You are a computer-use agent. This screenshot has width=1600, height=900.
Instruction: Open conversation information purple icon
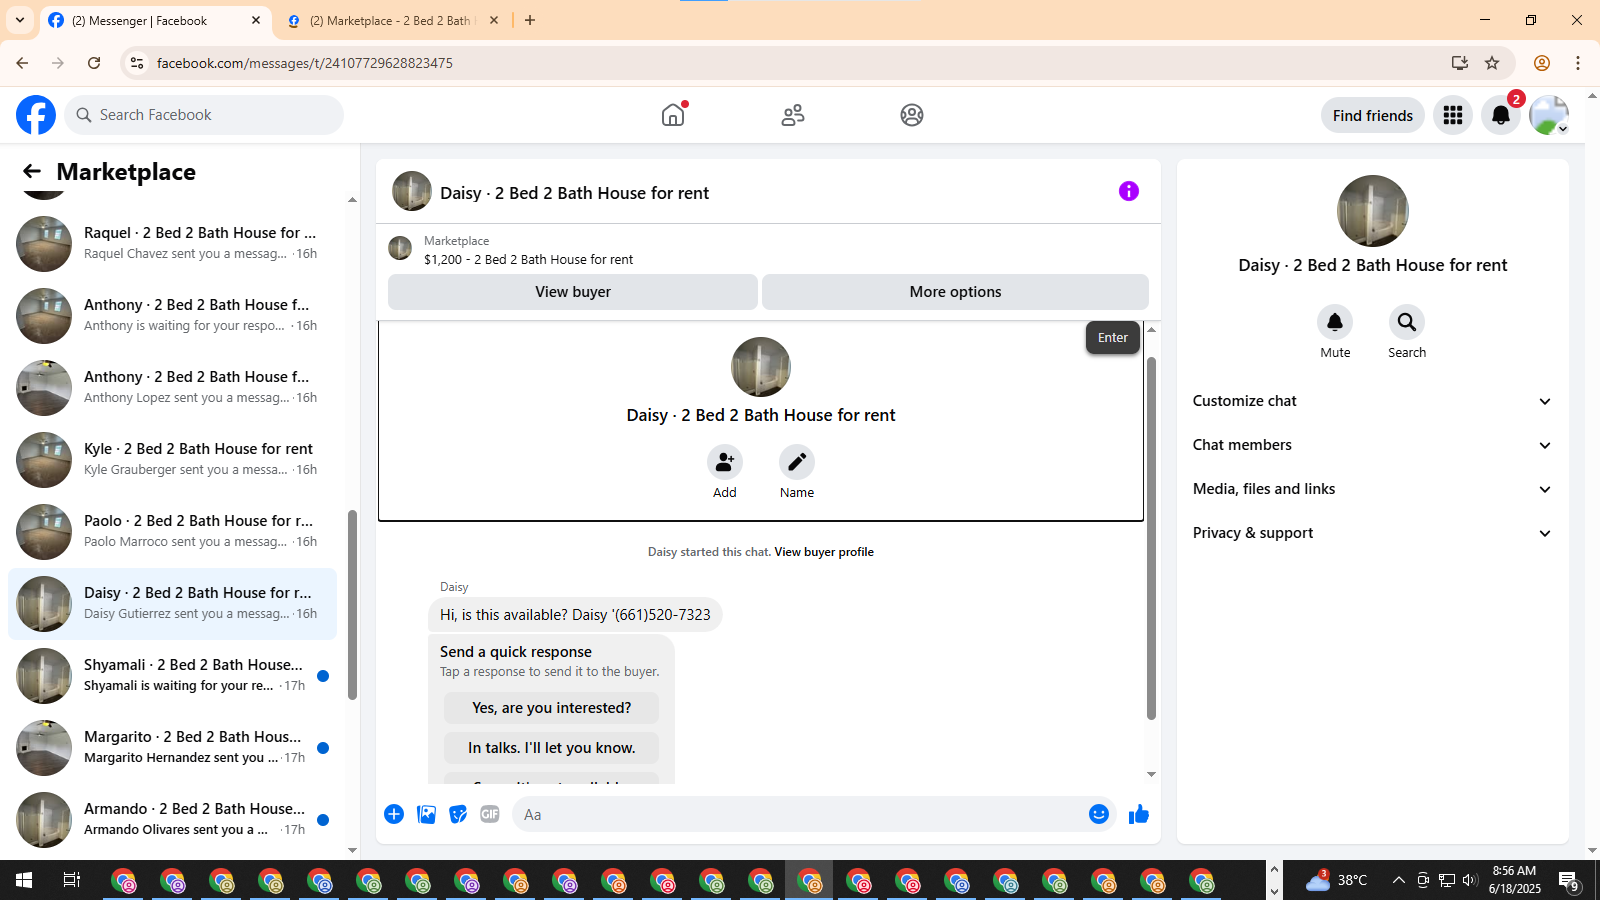click(x=1129, y=191)
